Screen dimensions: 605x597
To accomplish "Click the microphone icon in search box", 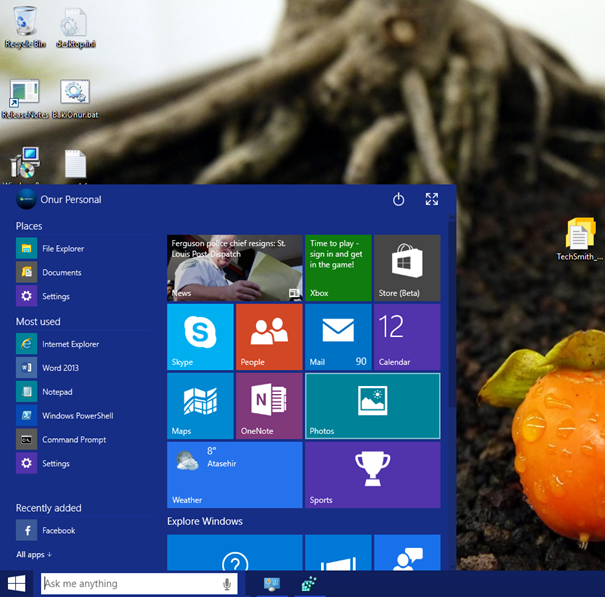I will (227, 584).
